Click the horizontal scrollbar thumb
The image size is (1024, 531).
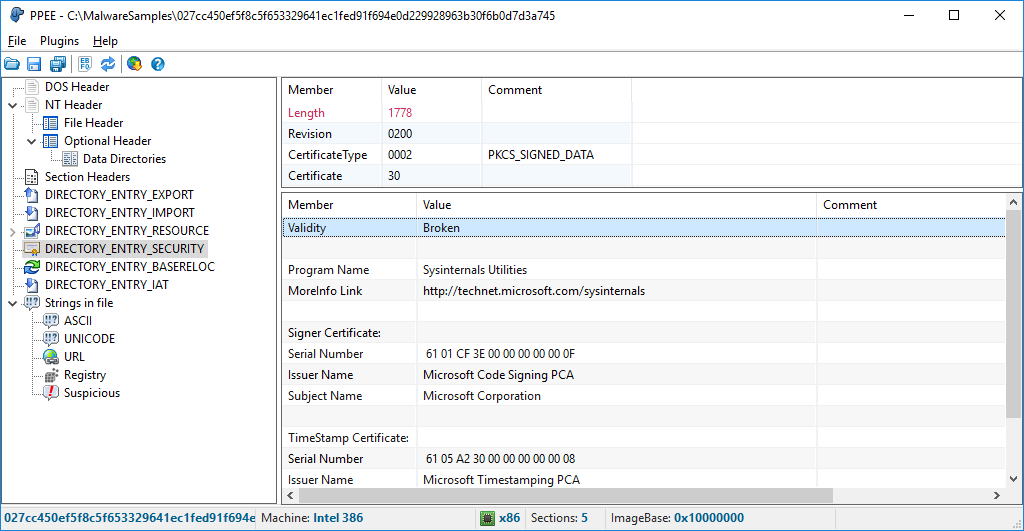566,496
